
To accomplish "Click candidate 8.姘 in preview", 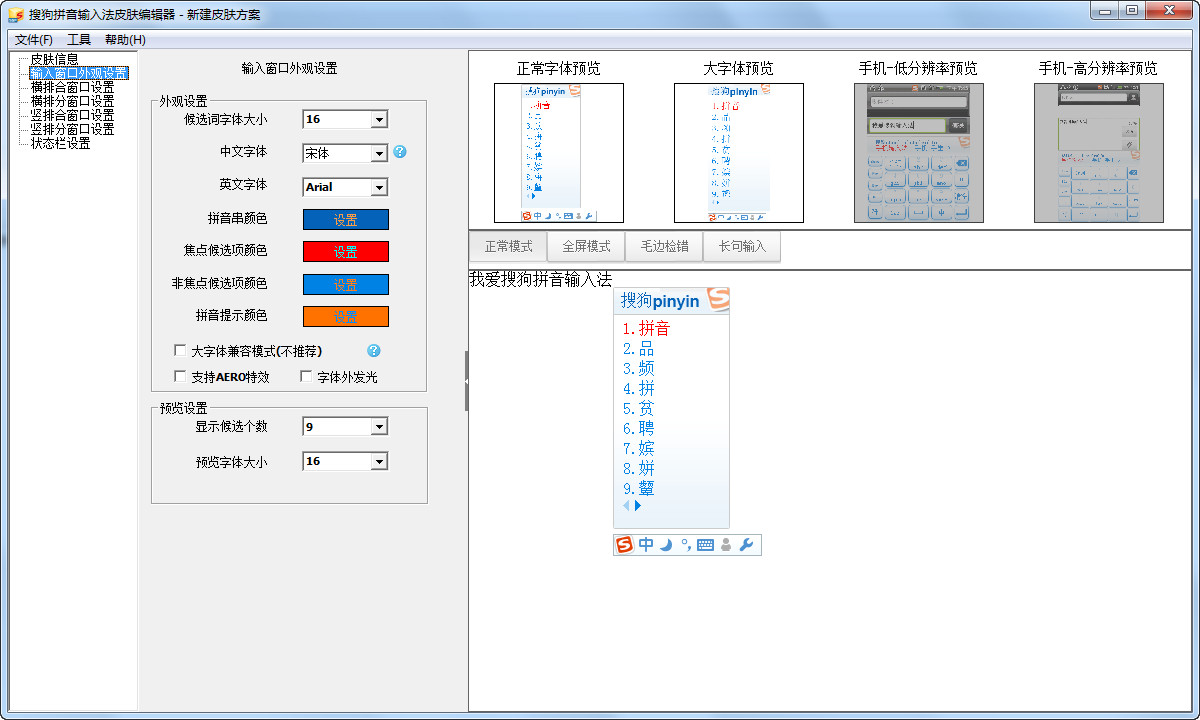I will 638,468.
